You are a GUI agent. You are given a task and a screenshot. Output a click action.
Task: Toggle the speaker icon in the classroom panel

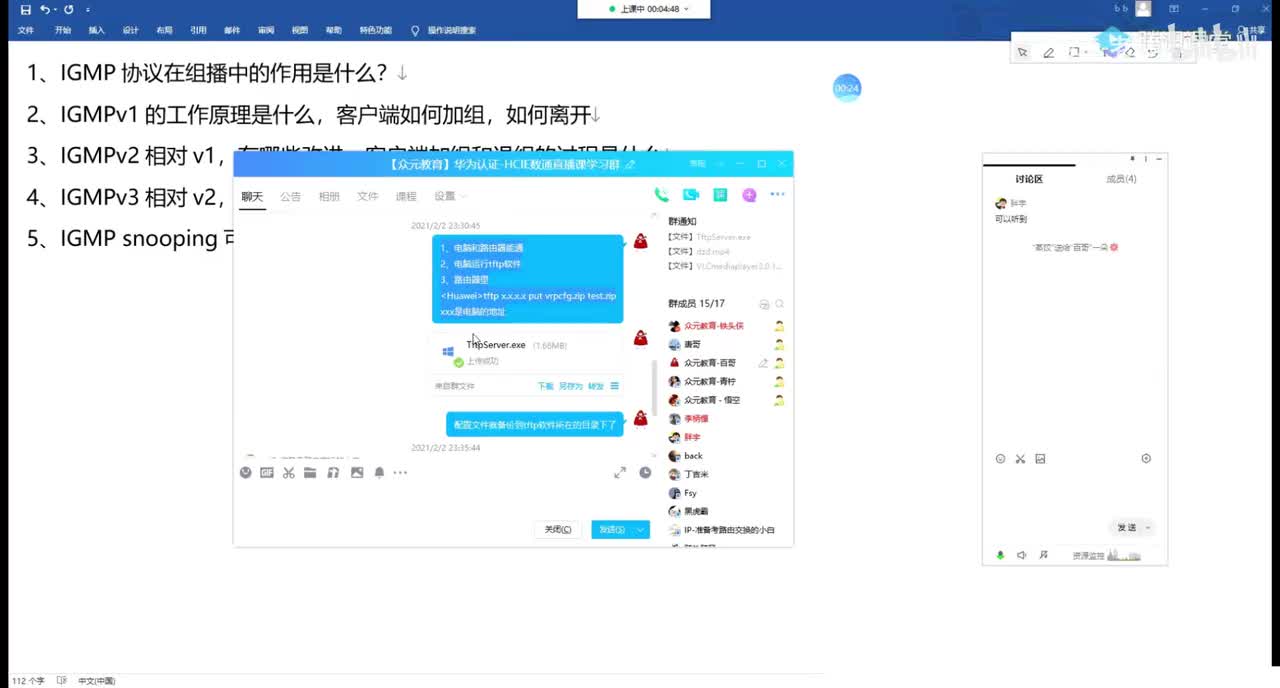(x=1021, y=555)
